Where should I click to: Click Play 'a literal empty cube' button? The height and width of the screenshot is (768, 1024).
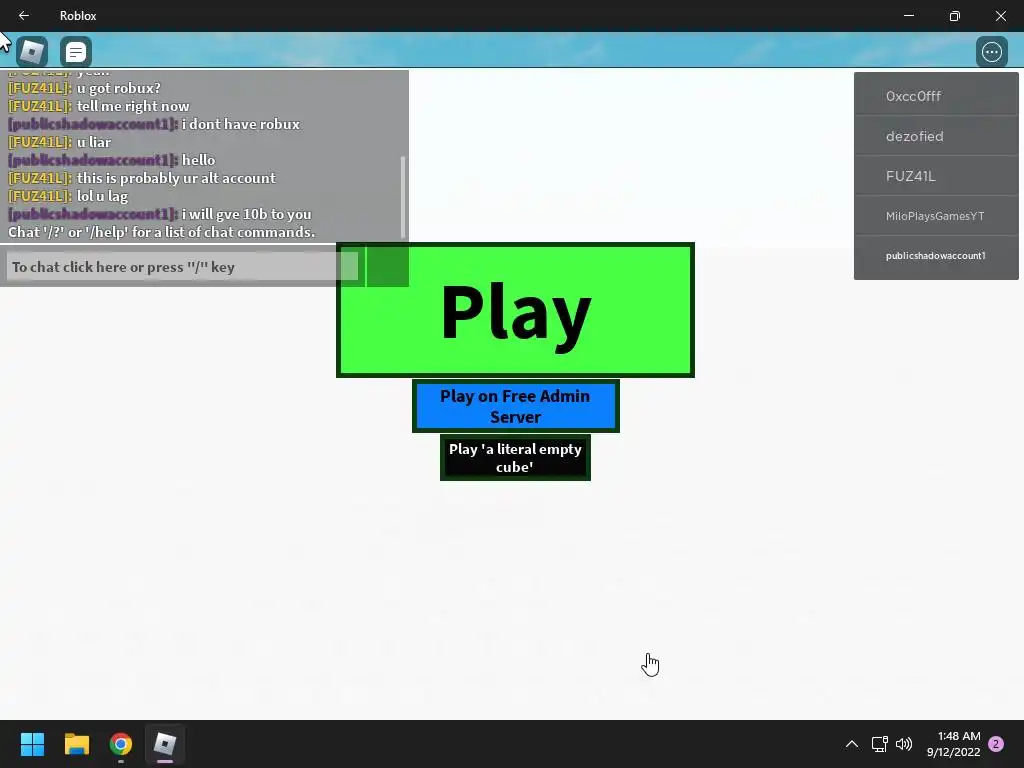(x=515, y=458)
